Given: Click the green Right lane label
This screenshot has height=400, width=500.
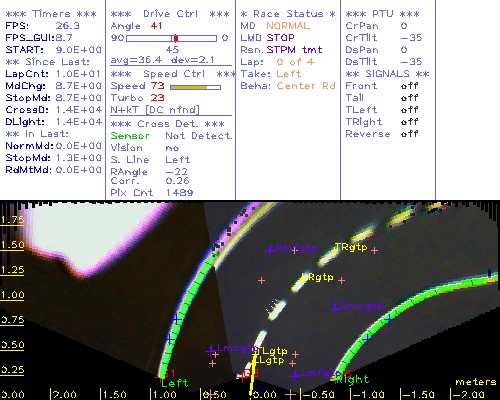Looking at the screenshot, I should 351,379.
